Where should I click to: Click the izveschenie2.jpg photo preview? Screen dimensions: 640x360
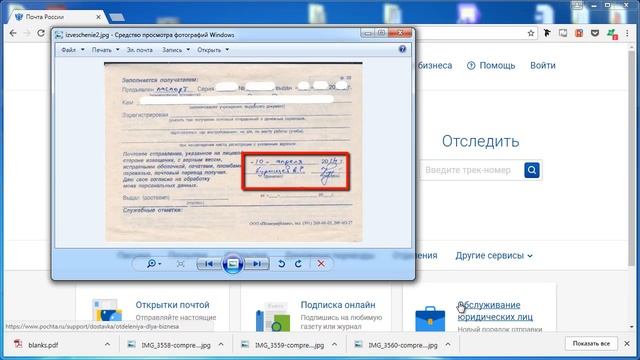coord(233,152)
